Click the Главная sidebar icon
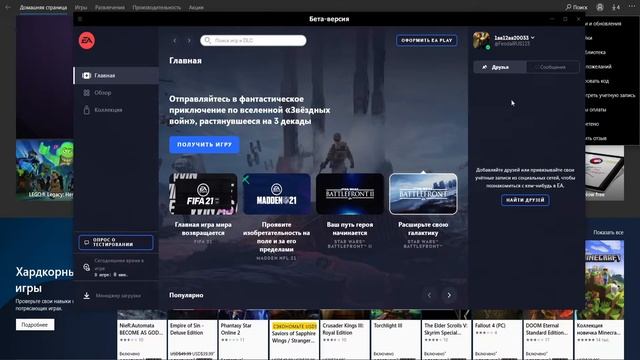The height and width of the screenshot is (360, 640). pyautogui.click(x=87, y=76)
